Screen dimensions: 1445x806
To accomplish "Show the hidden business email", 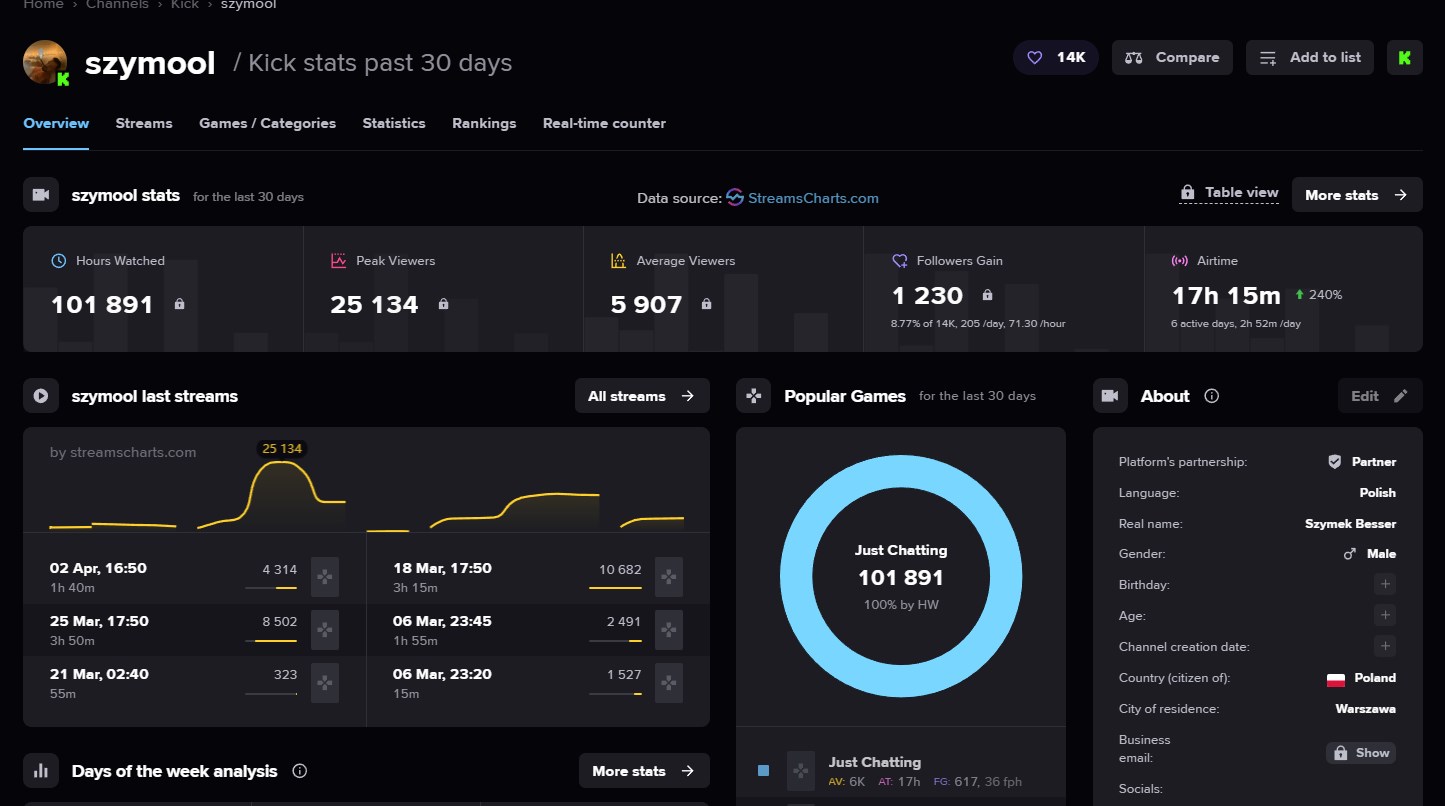I will (x=1360, y=753).
